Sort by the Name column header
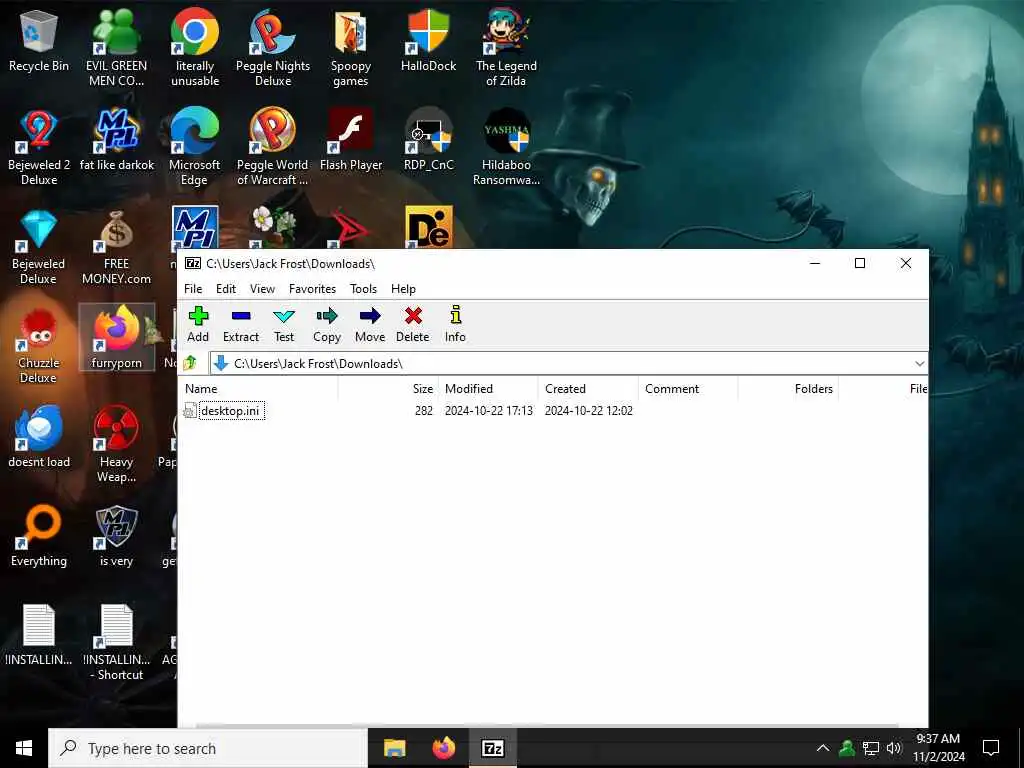The height and width of the screenshot is (768, 1024). pos(259,389)
